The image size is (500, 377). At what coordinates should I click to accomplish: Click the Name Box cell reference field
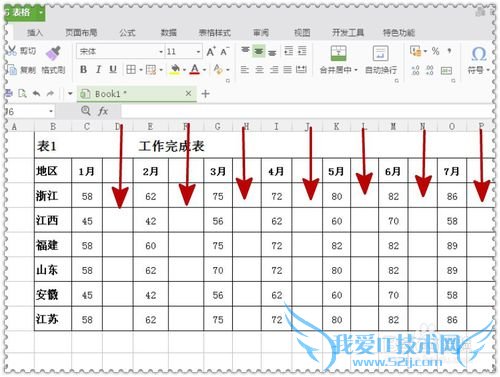29,111
